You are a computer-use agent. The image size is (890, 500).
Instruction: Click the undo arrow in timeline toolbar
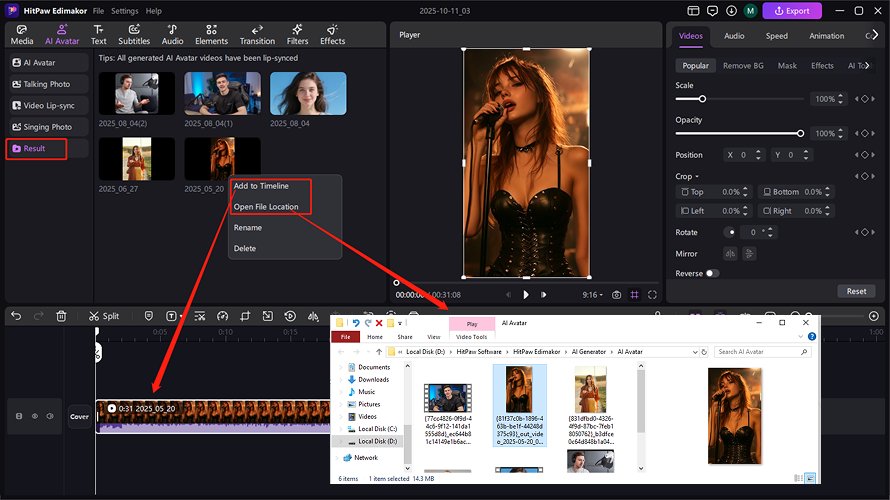16,316
